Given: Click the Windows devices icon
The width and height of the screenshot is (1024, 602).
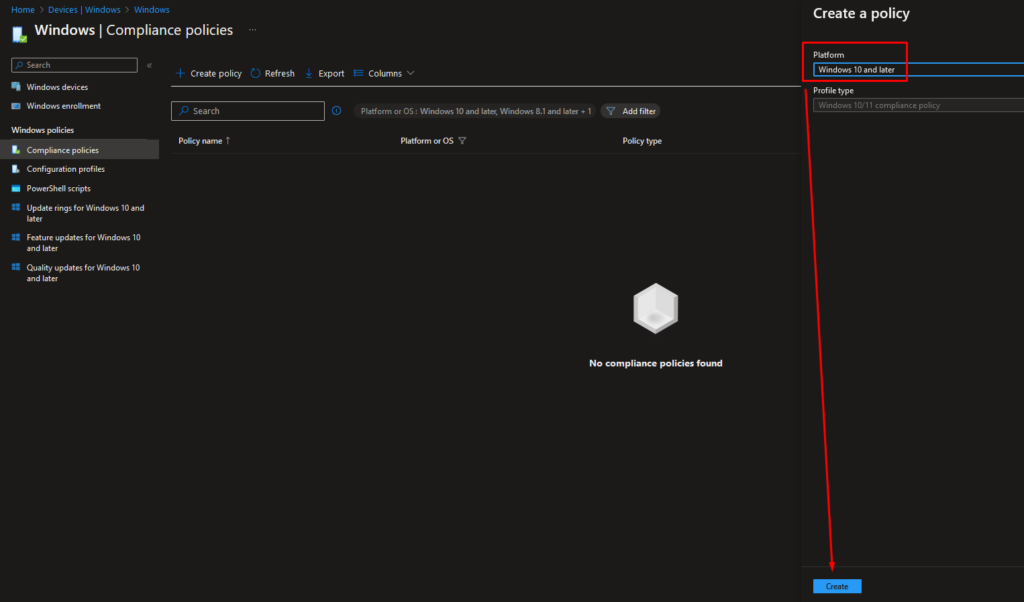Looking at the screenshot, I should [x=16, y=87].
